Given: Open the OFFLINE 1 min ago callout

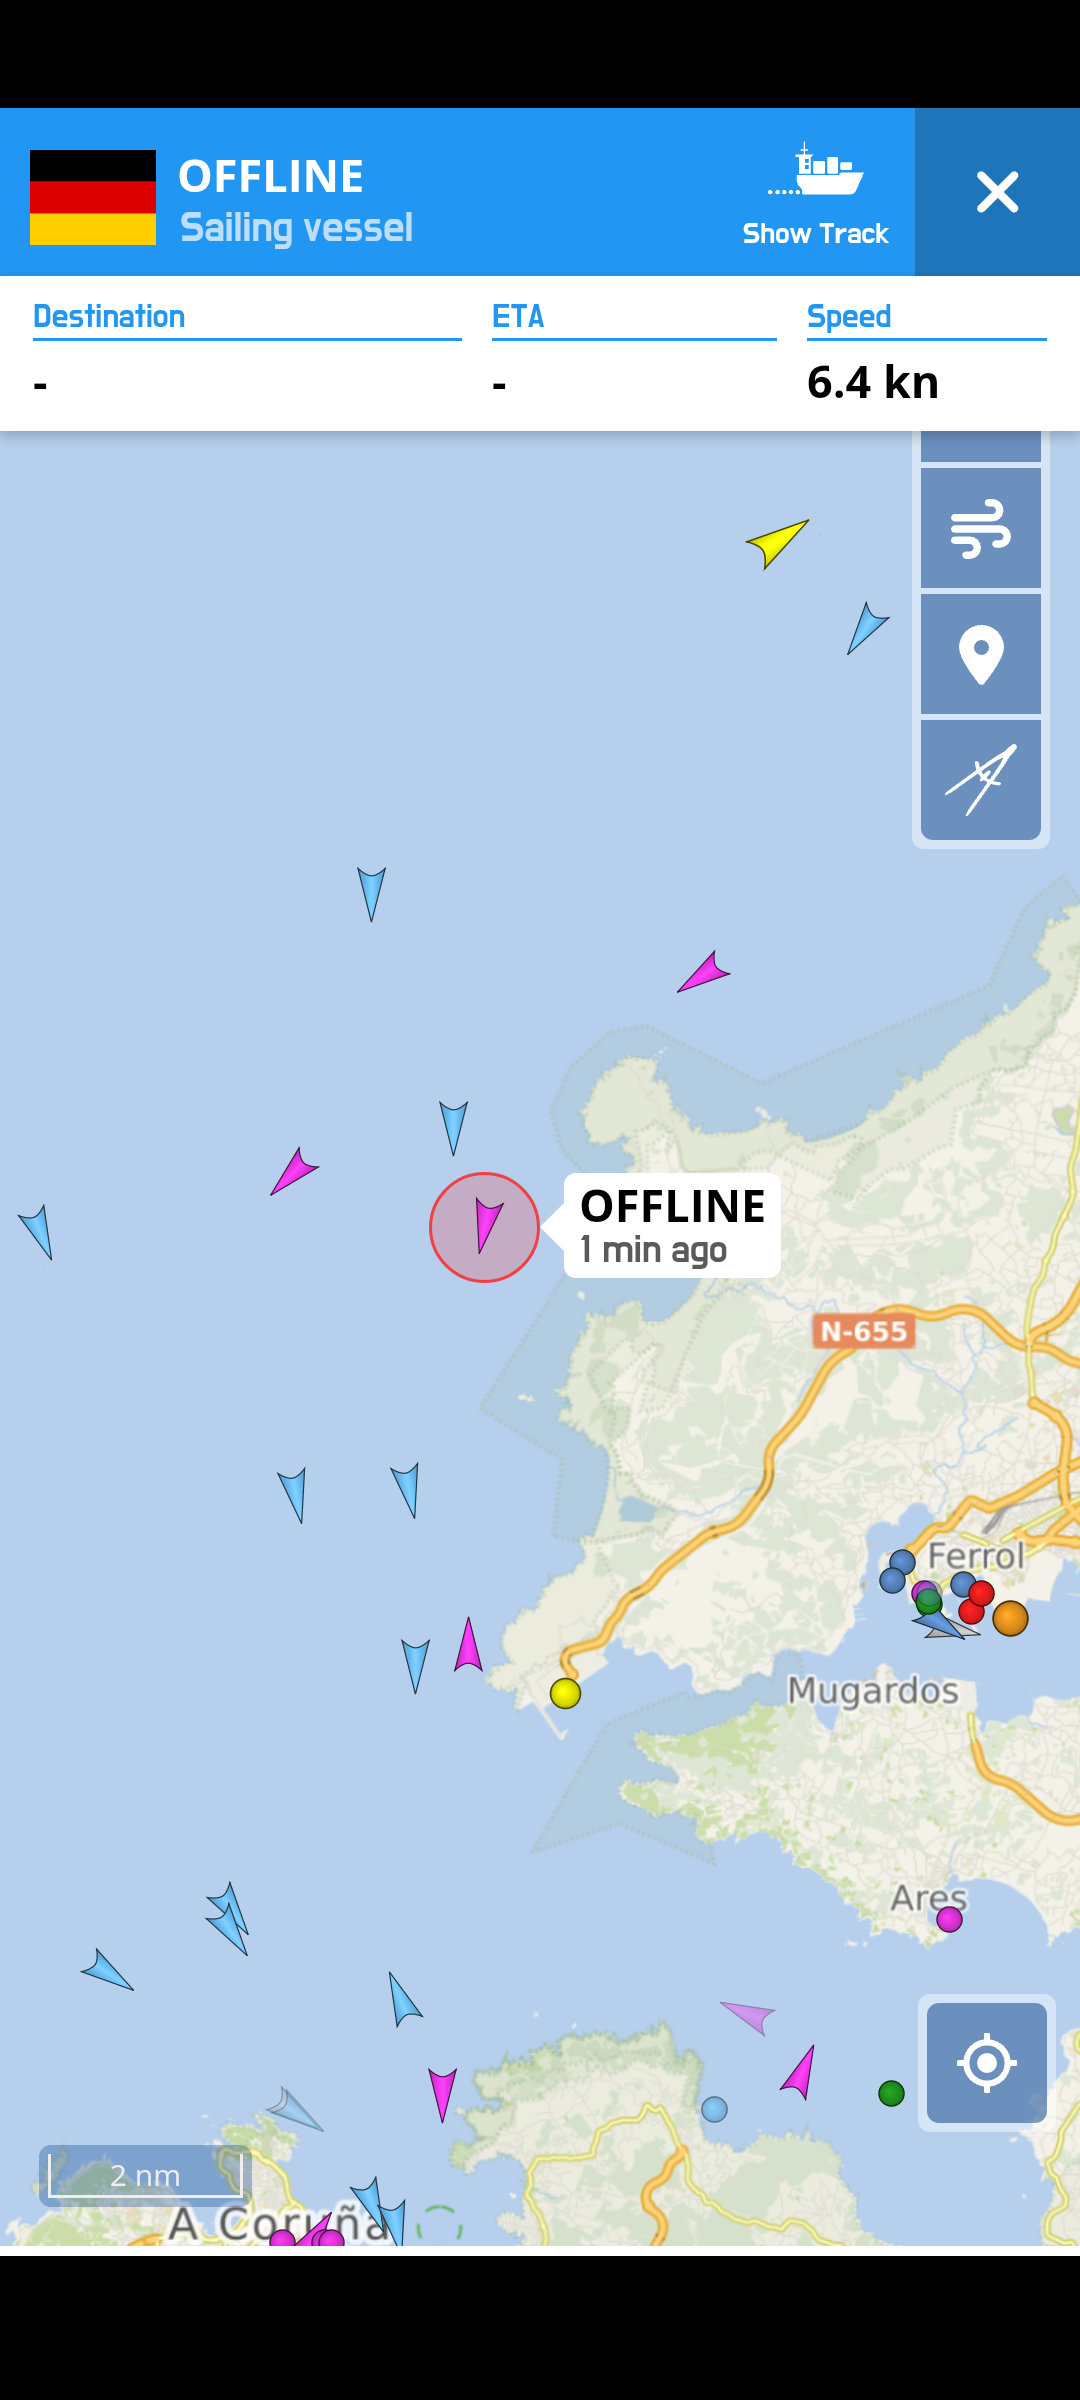Looking at the screenshot, I should click(672, 1225).
